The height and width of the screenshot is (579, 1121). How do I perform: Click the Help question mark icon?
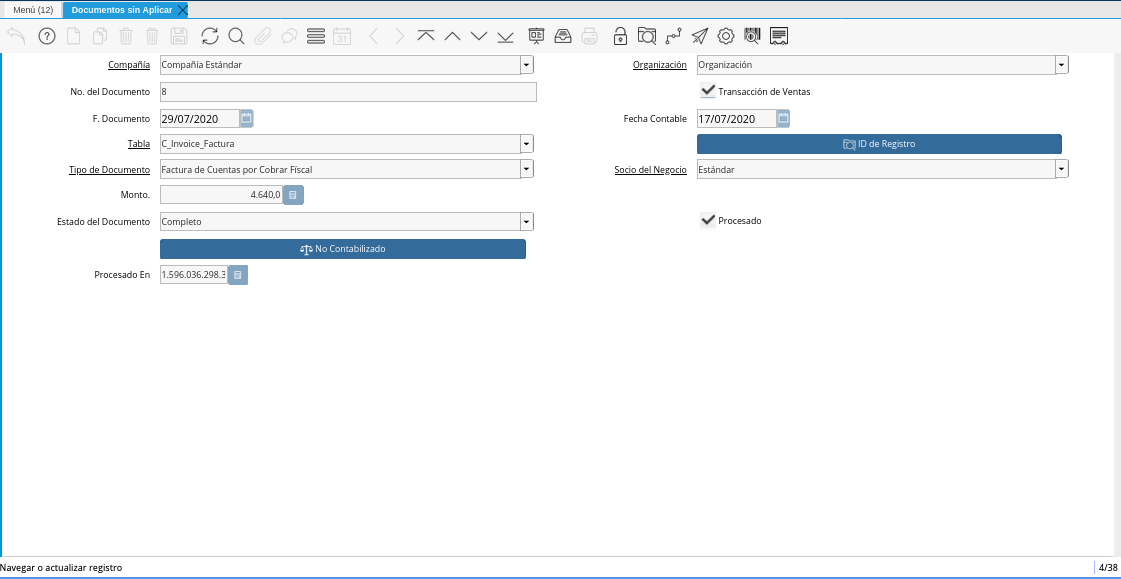47,36
